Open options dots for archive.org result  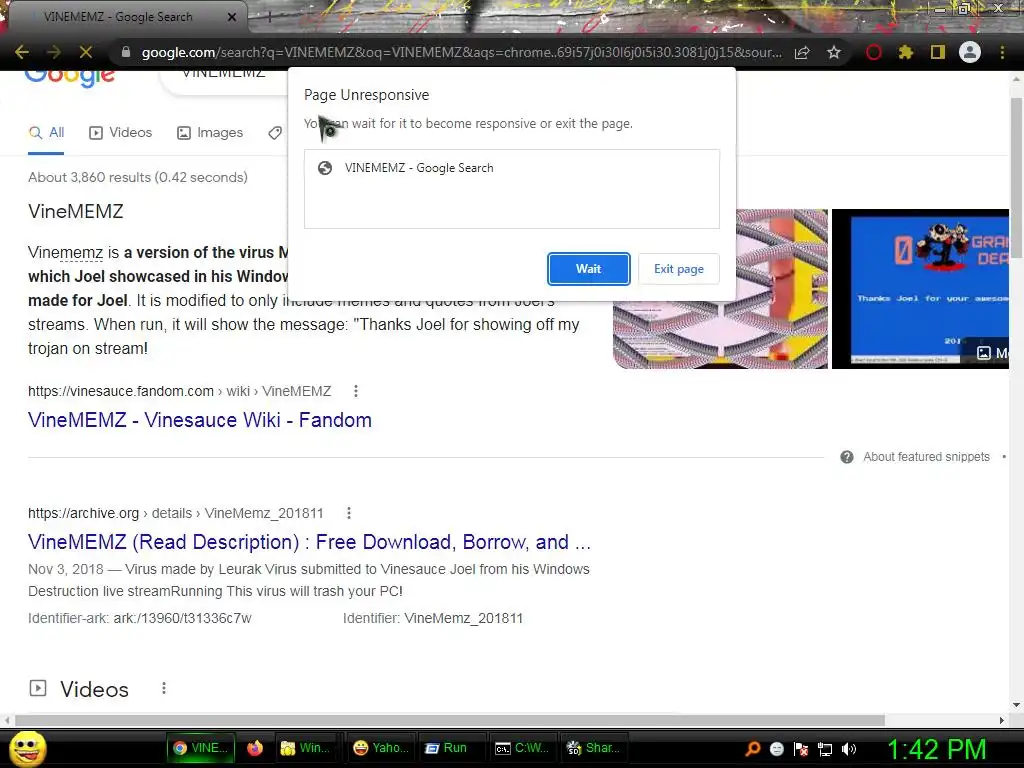(349, 513)
